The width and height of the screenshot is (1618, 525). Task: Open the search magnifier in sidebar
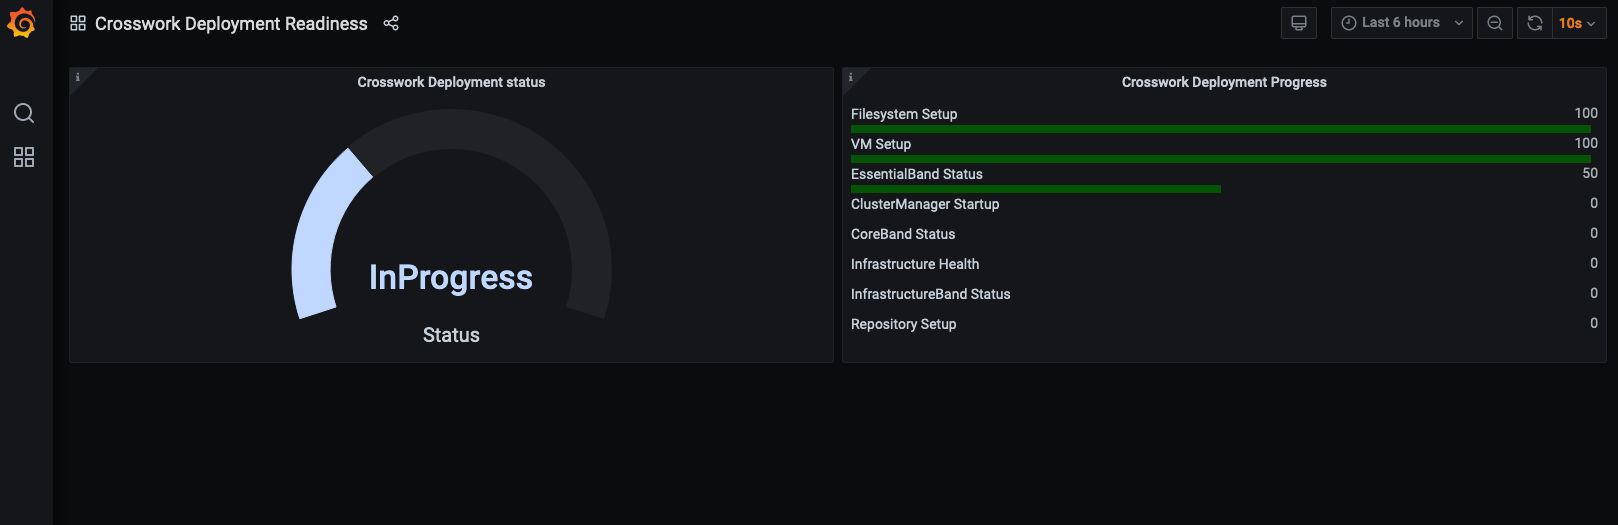pyautogui.click(x=24, y=113)
